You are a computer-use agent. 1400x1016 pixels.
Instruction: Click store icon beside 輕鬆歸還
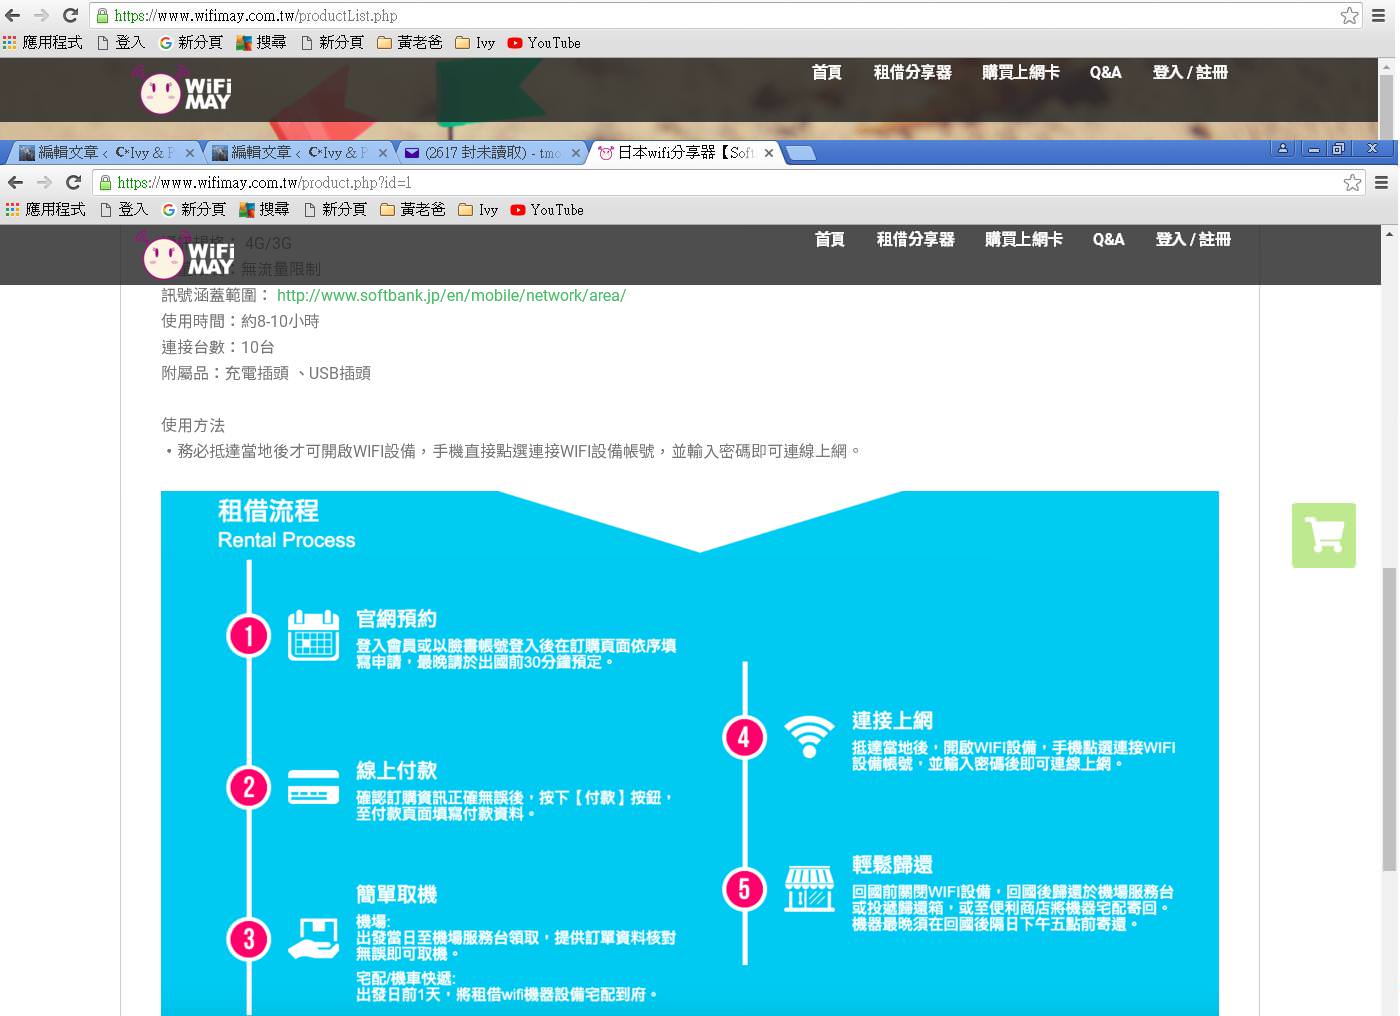coord(809,888)
